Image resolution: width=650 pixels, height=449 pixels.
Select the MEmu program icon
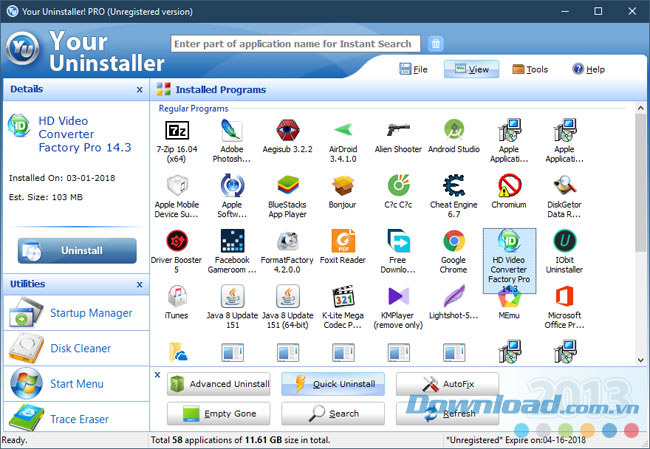509,299
